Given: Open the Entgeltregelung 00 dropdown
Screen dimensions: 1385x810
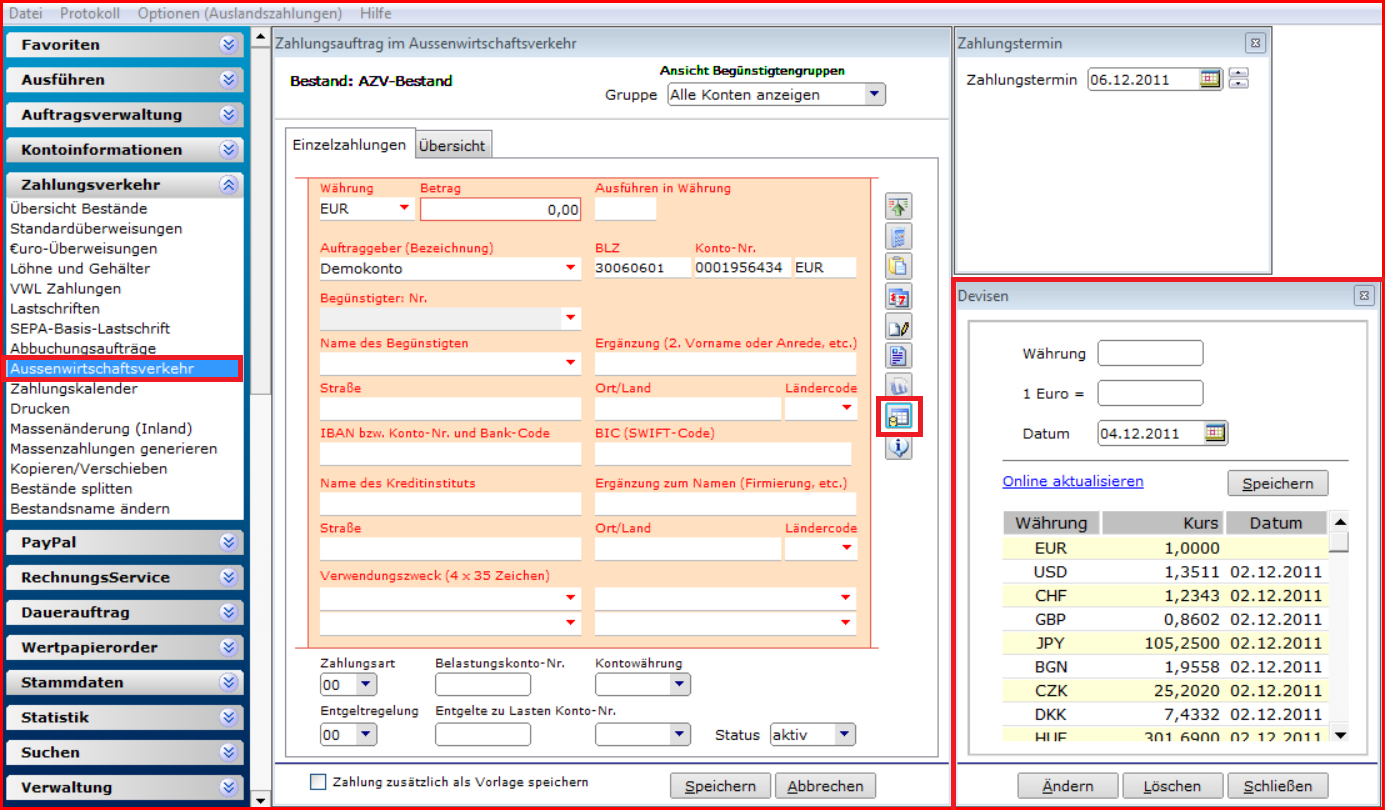Looking at the screenshot, I should [x=366, y=735].
